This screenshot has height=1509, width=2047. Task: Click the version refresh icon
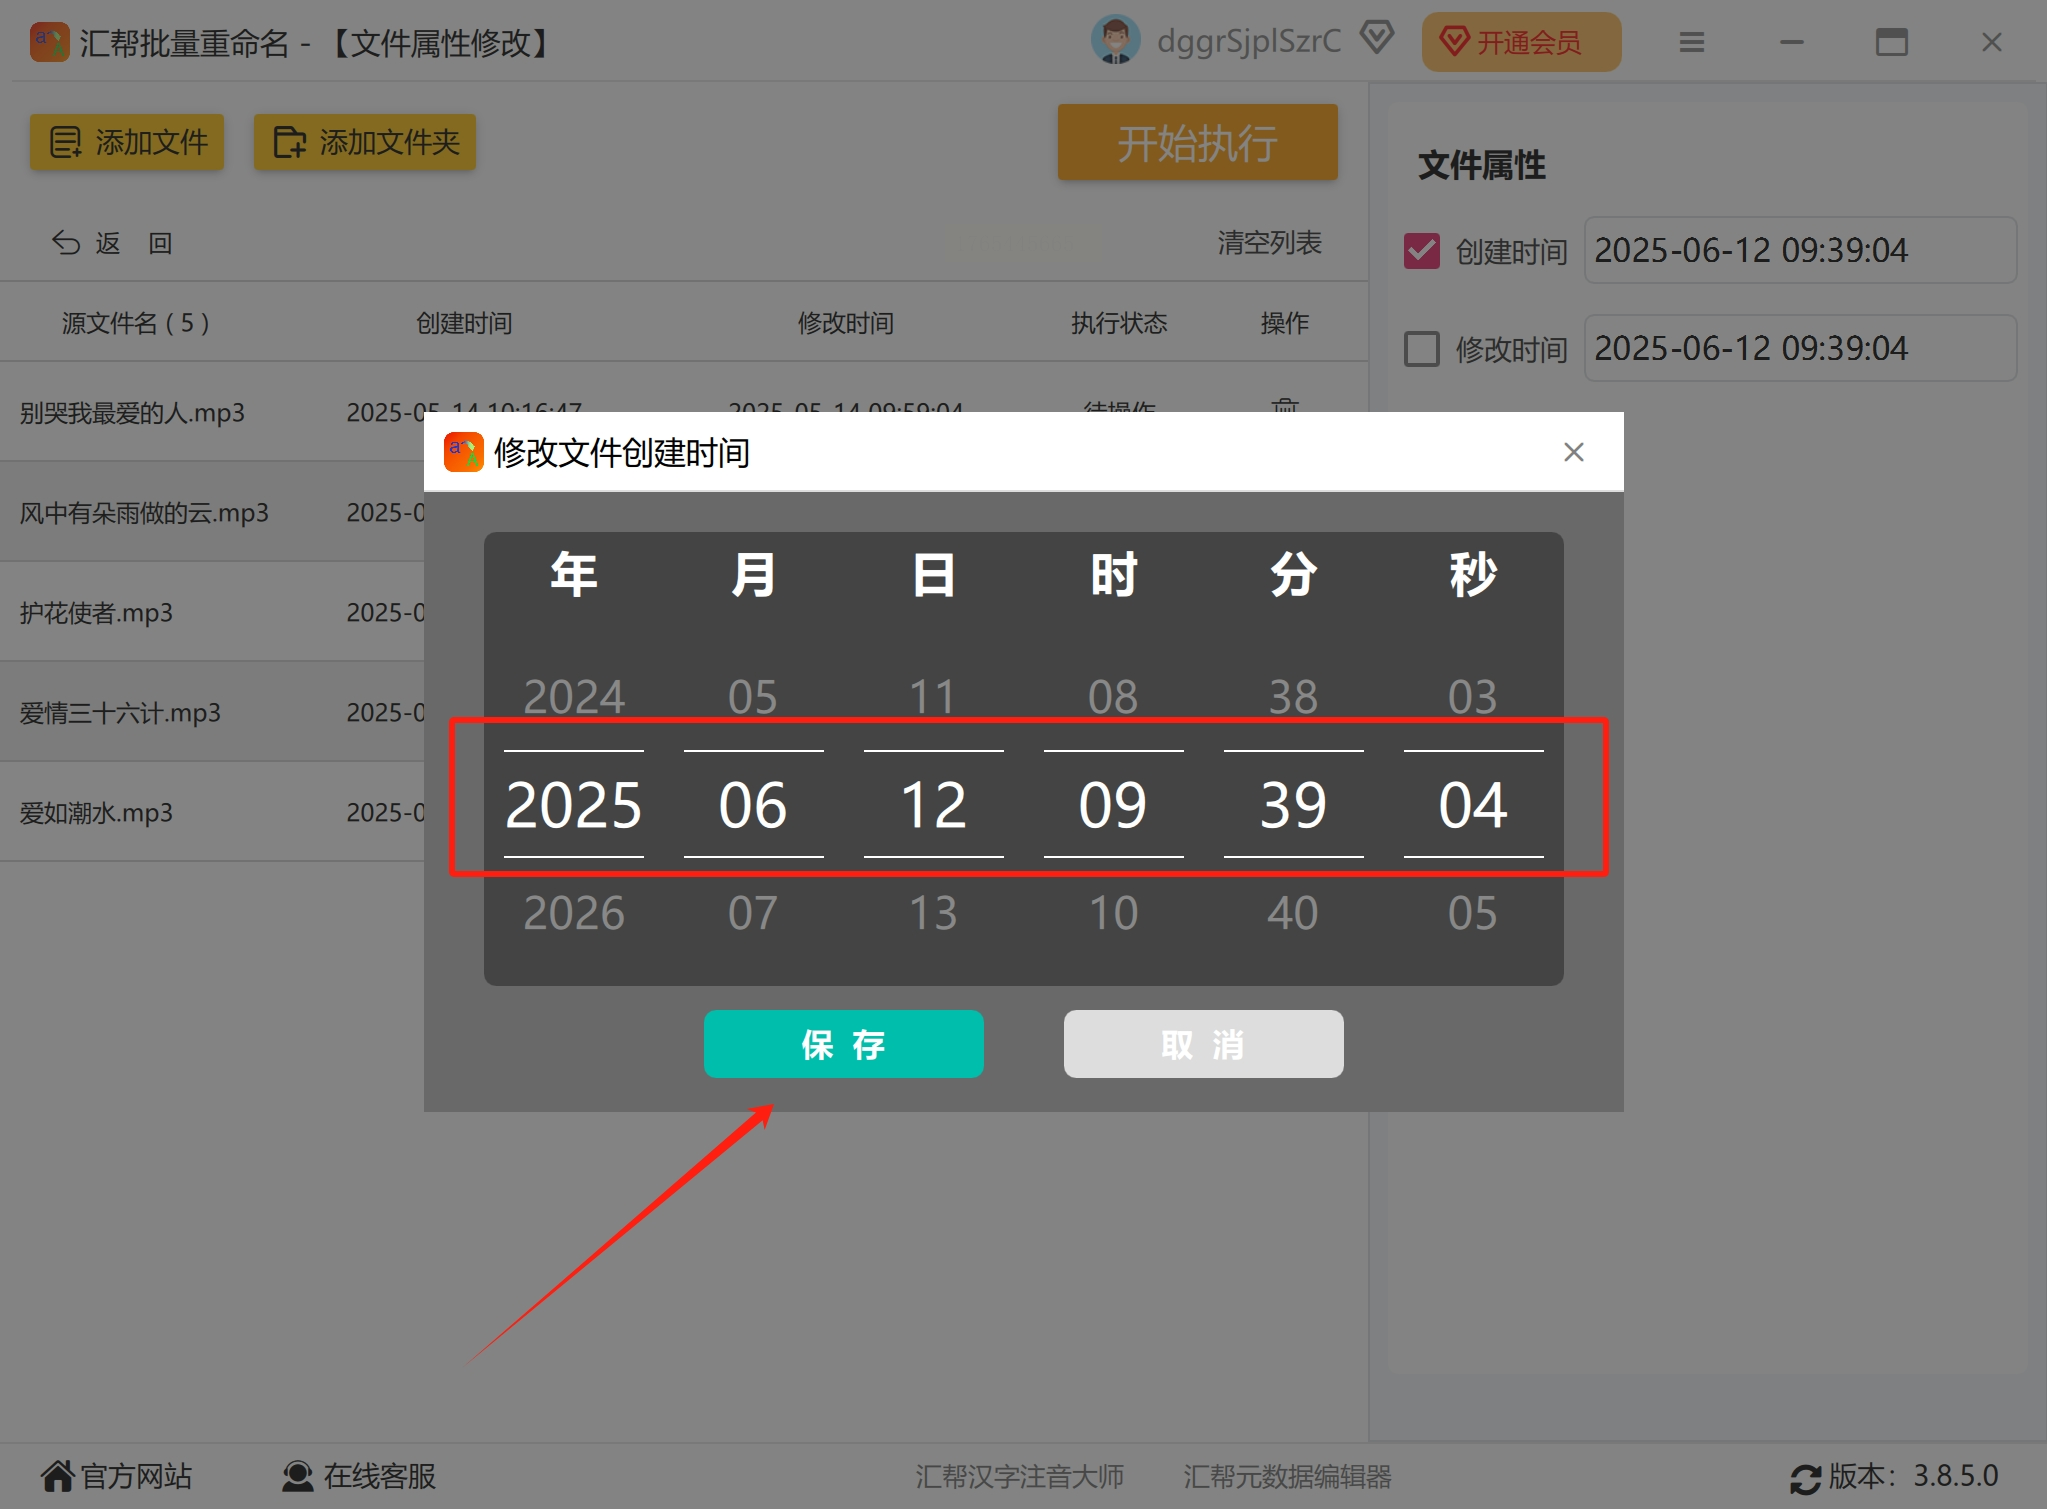[x=1805, y=1478]
